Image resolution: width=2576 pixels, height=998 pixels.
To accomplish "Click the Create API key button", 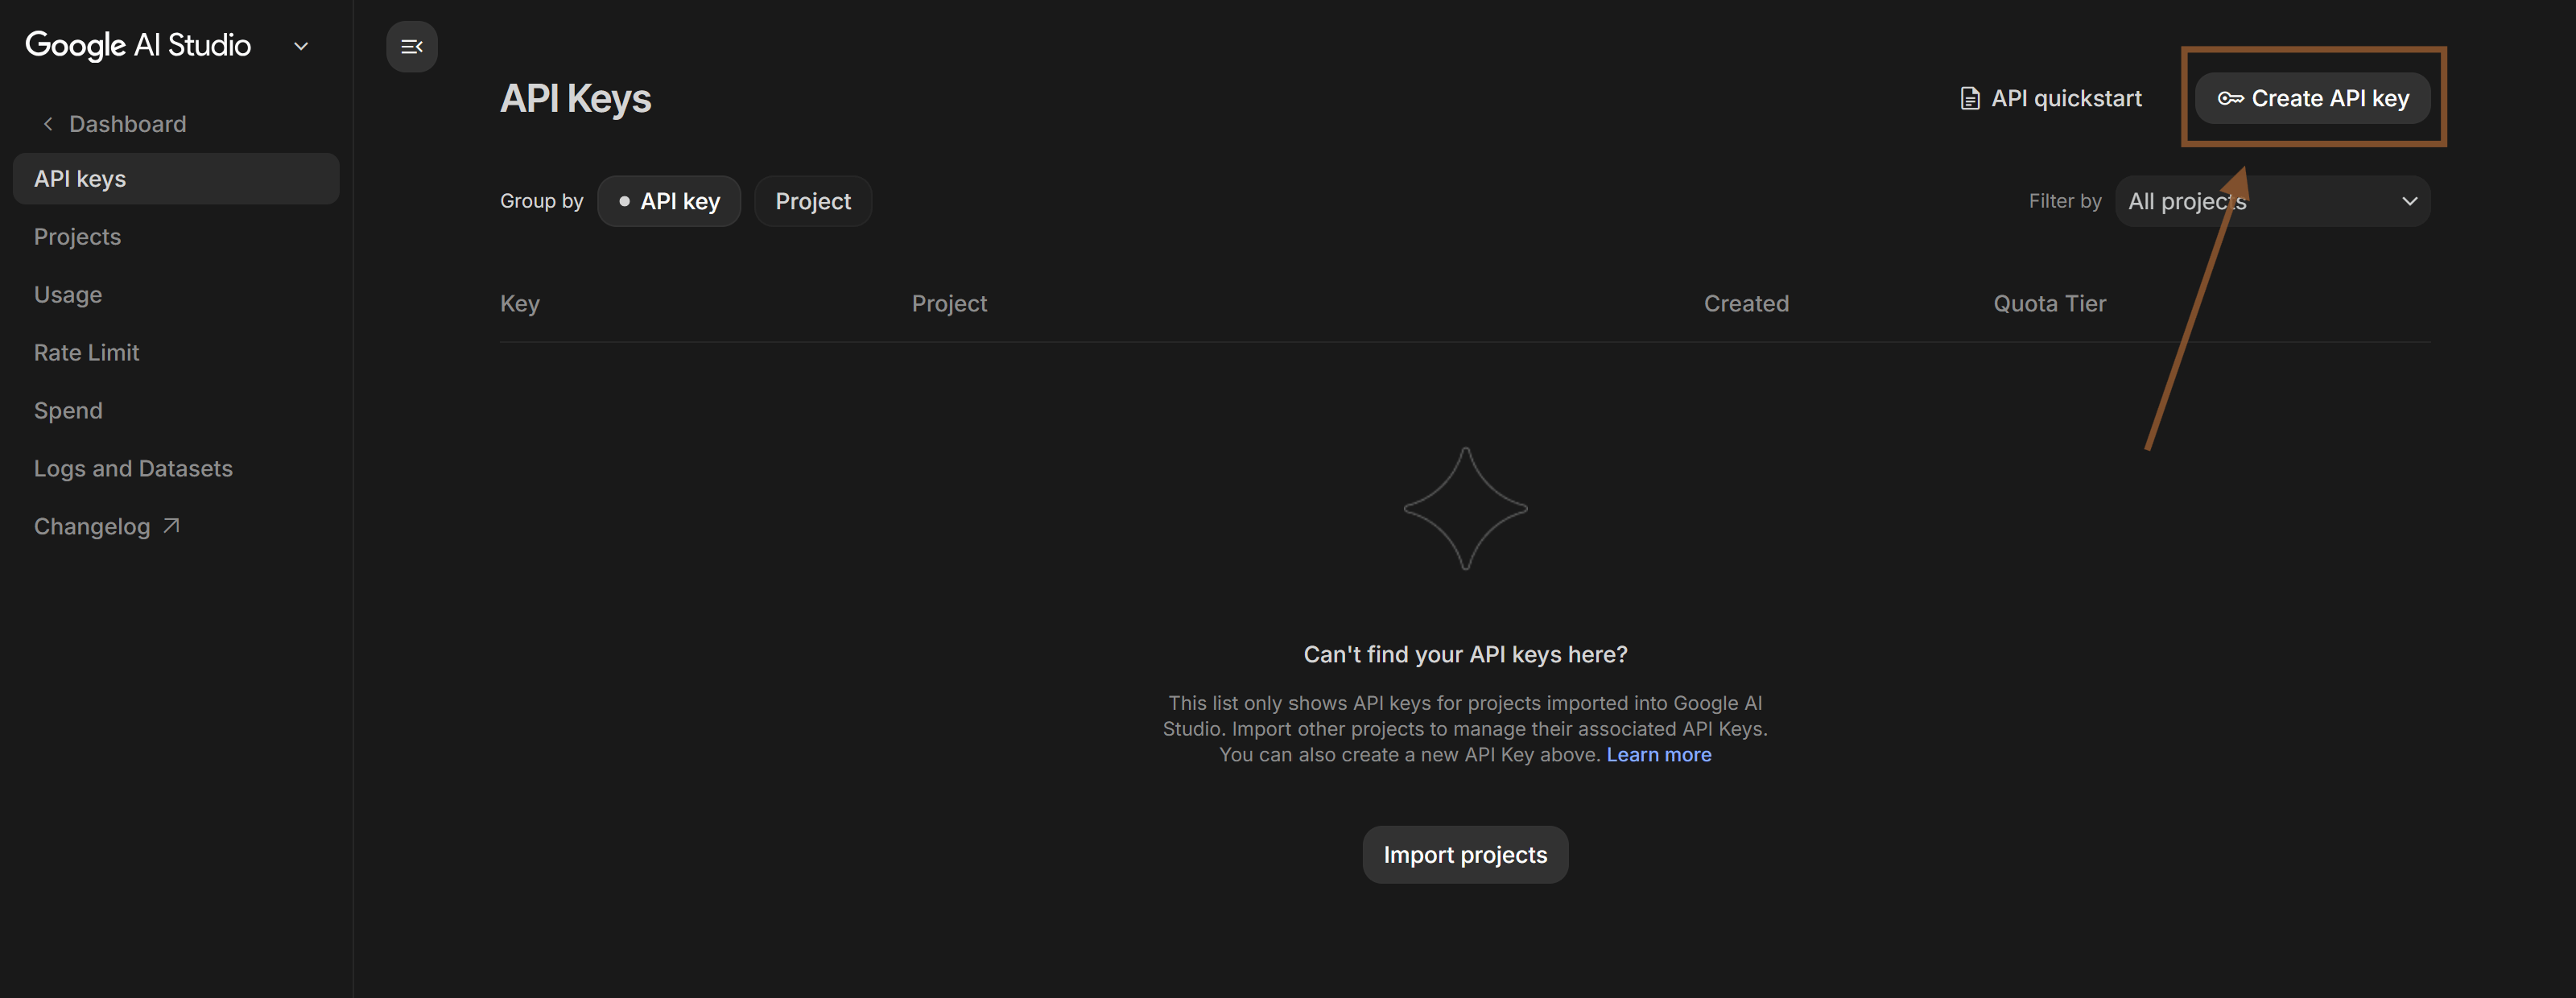I will [x=2312, y=98].
